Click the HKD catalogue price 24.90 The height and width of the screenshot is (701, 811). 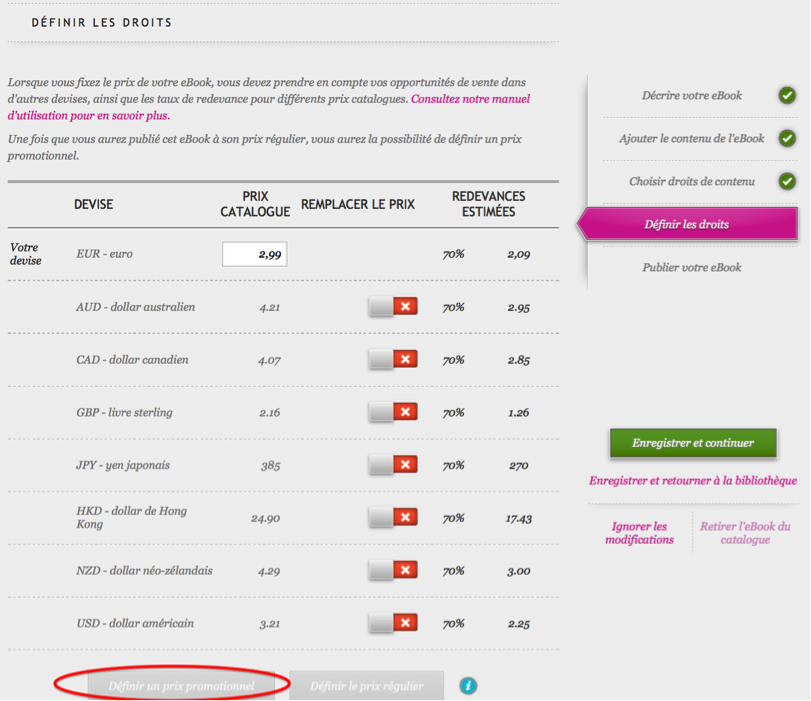pyautogui.click(x=265, y=518)
